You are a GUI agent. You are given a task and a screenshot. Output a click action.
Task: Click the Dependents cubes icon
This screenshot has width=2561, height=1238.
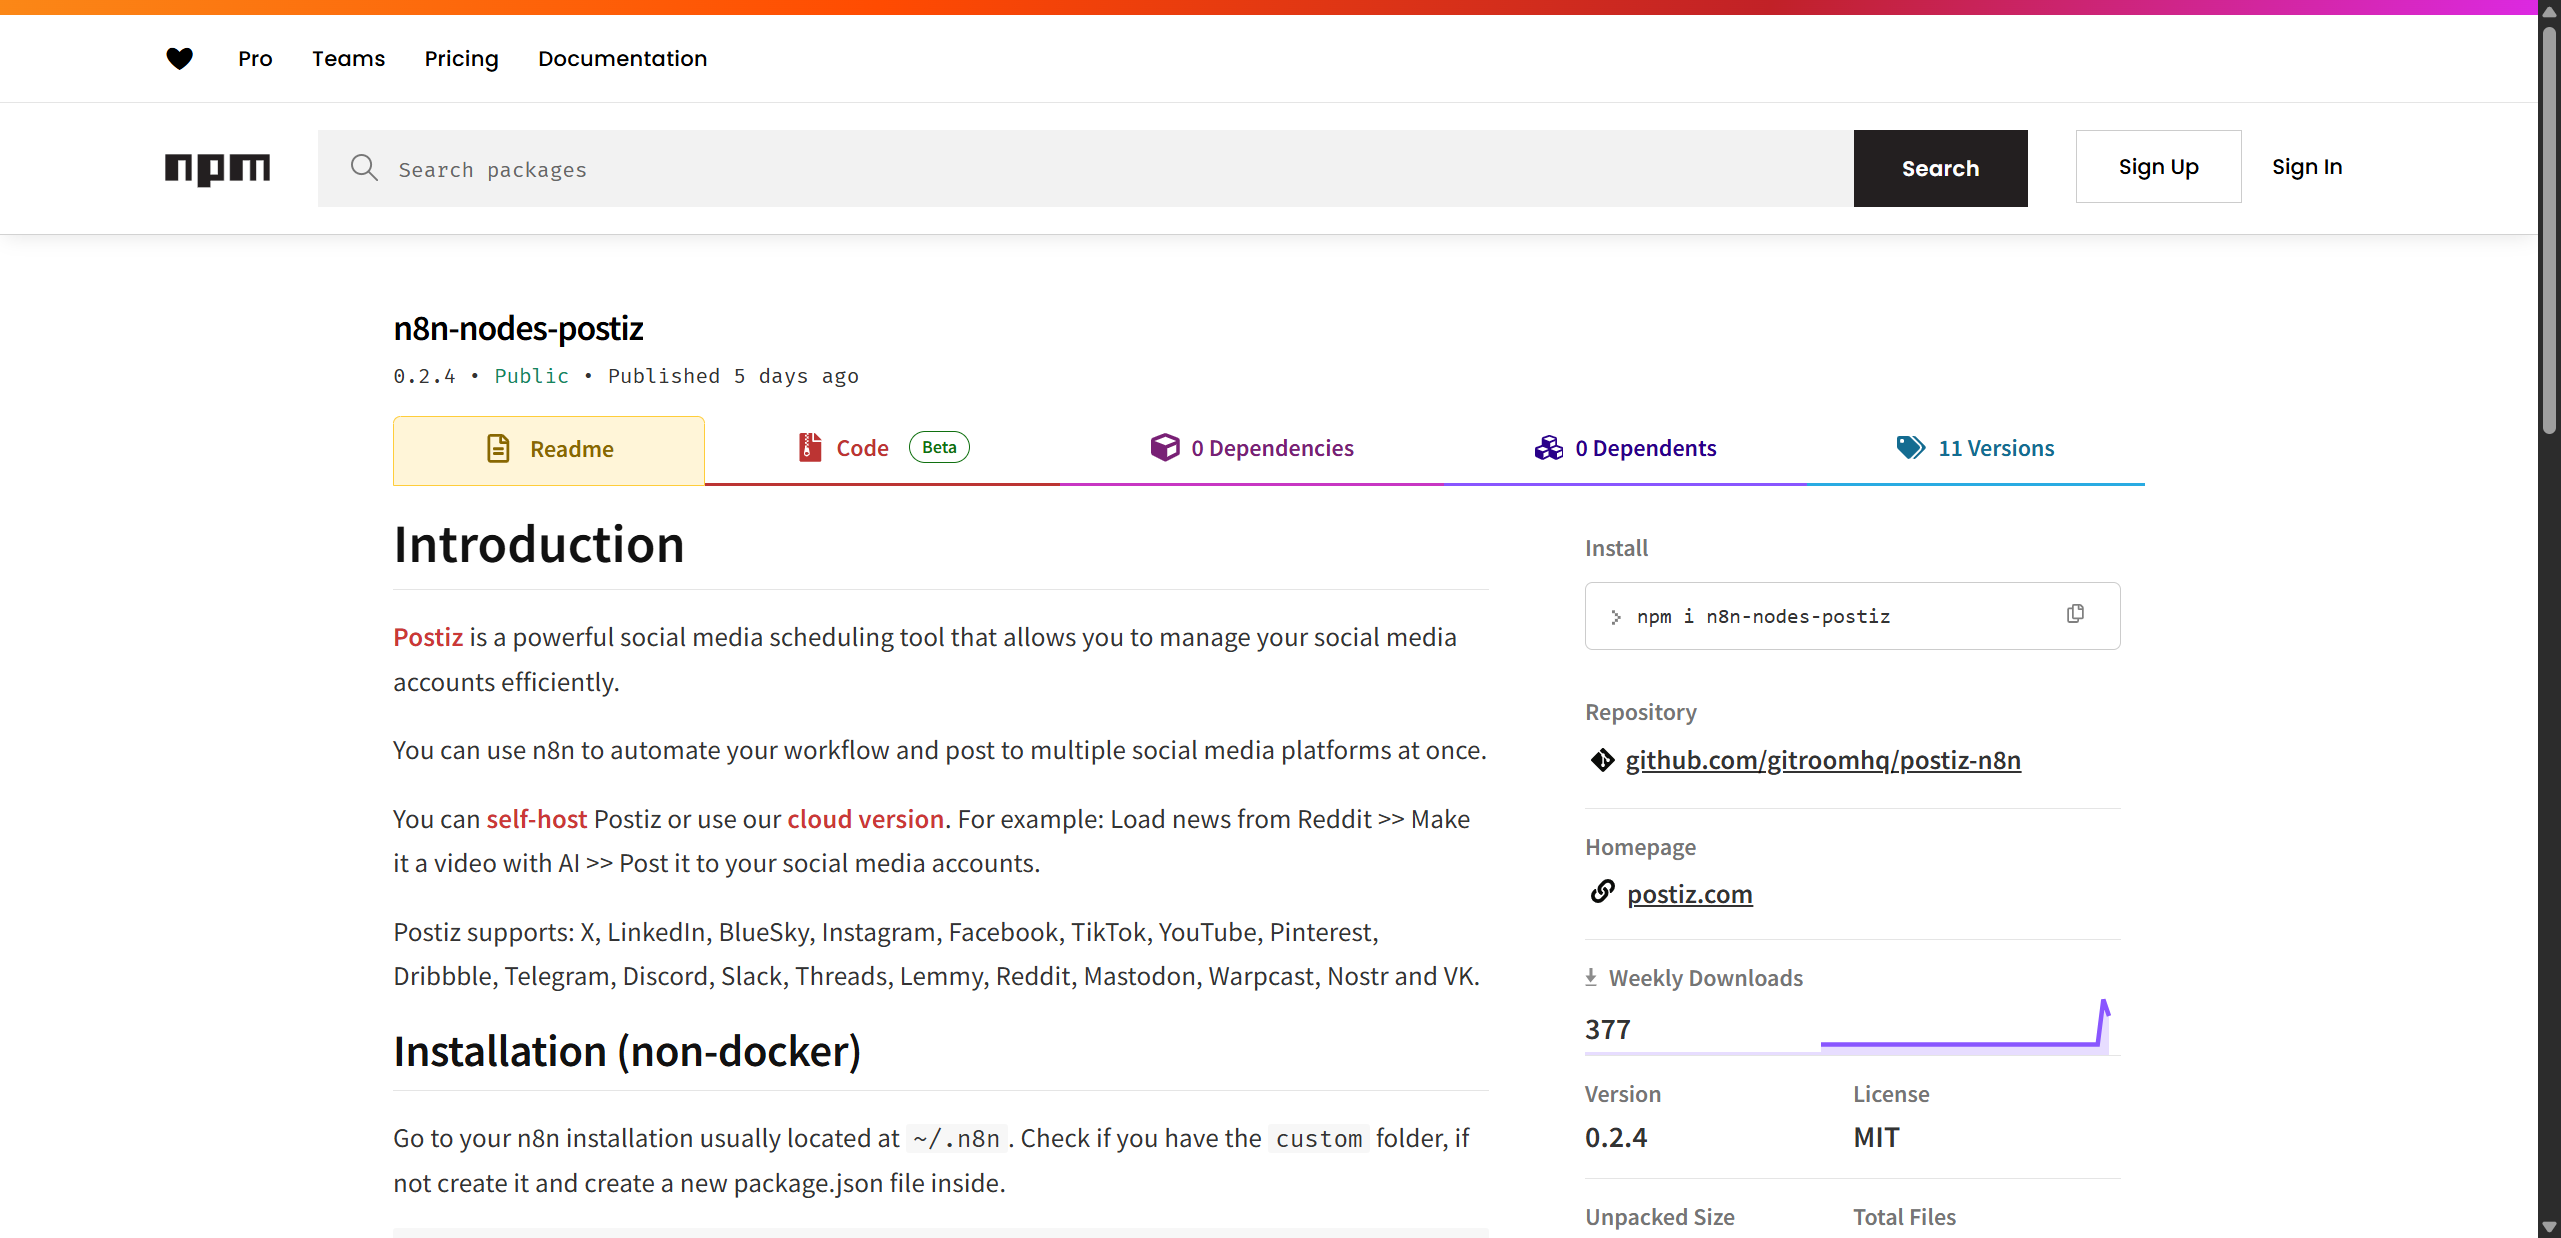tap(1549, 448)
